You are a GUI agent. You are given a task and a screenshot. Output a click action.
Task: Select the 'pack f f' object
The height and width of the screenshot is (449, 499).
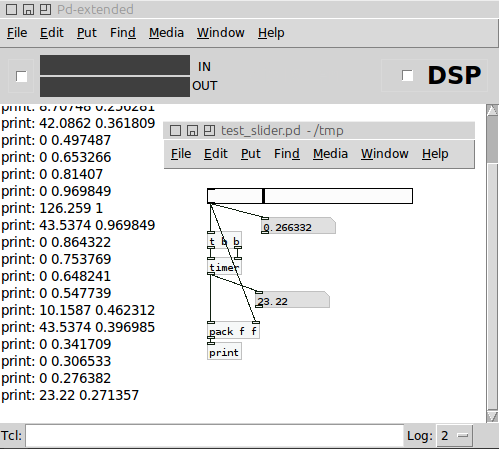[233, 331]
